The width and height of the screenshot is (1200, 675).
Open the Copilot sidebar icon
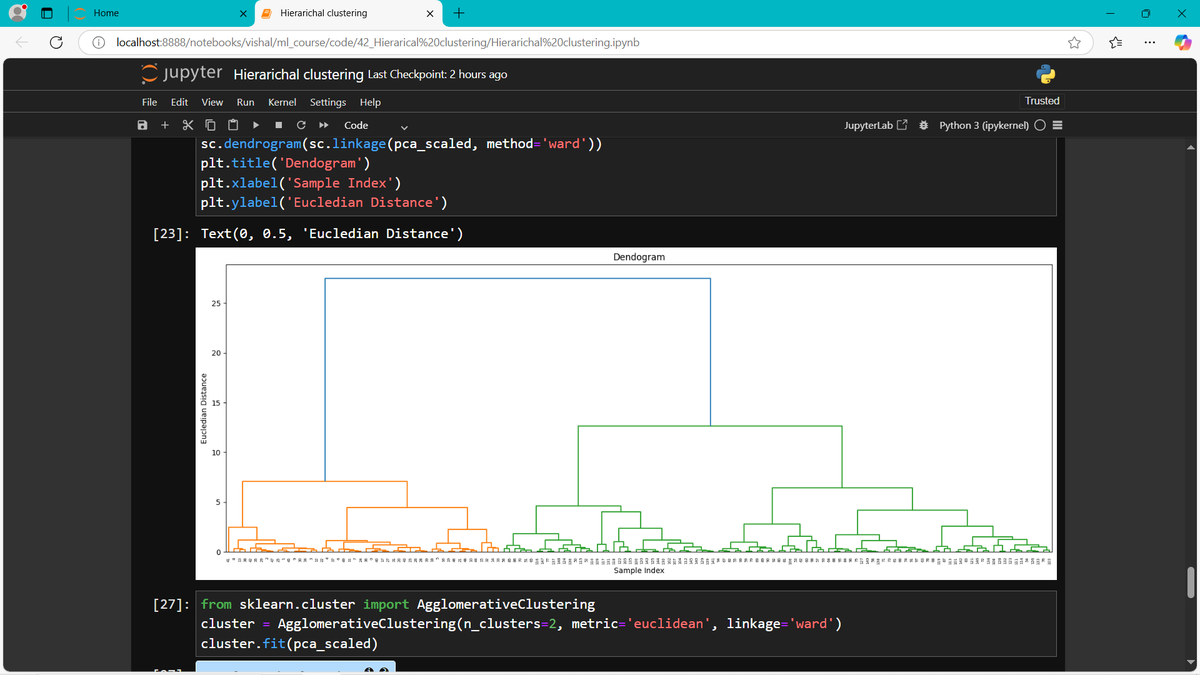coord(1182,42)
